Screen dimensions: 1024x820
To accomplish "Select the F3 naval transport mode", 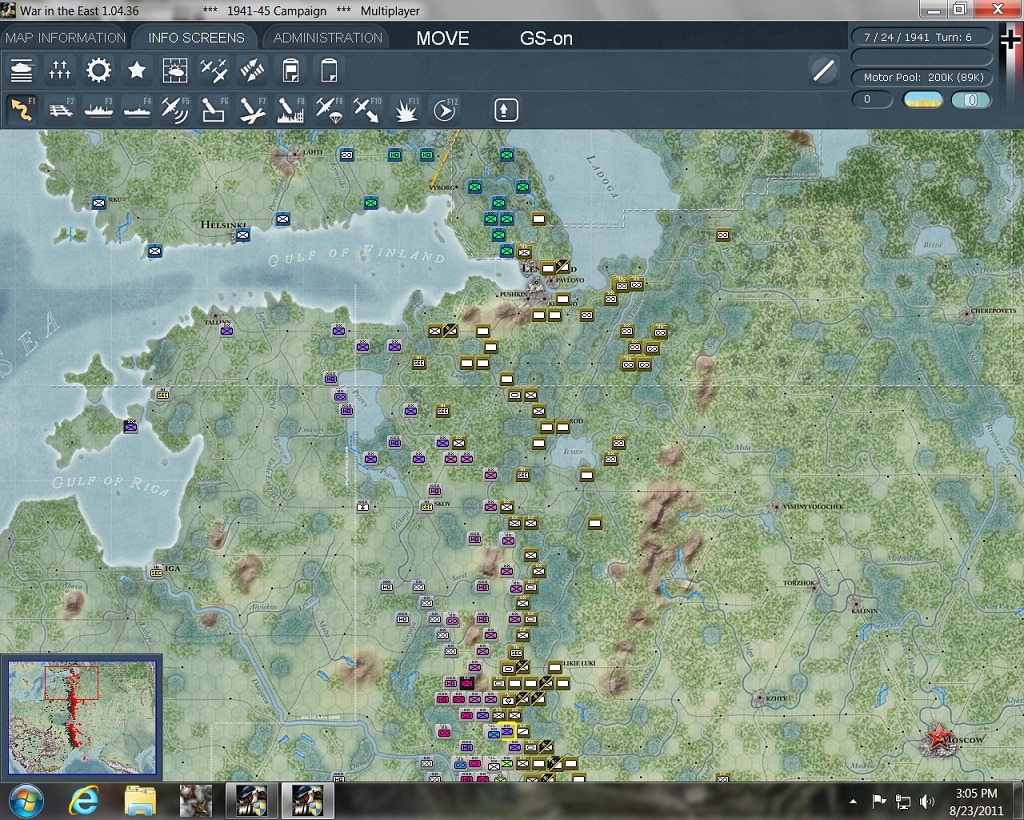I will coord(99,110).
